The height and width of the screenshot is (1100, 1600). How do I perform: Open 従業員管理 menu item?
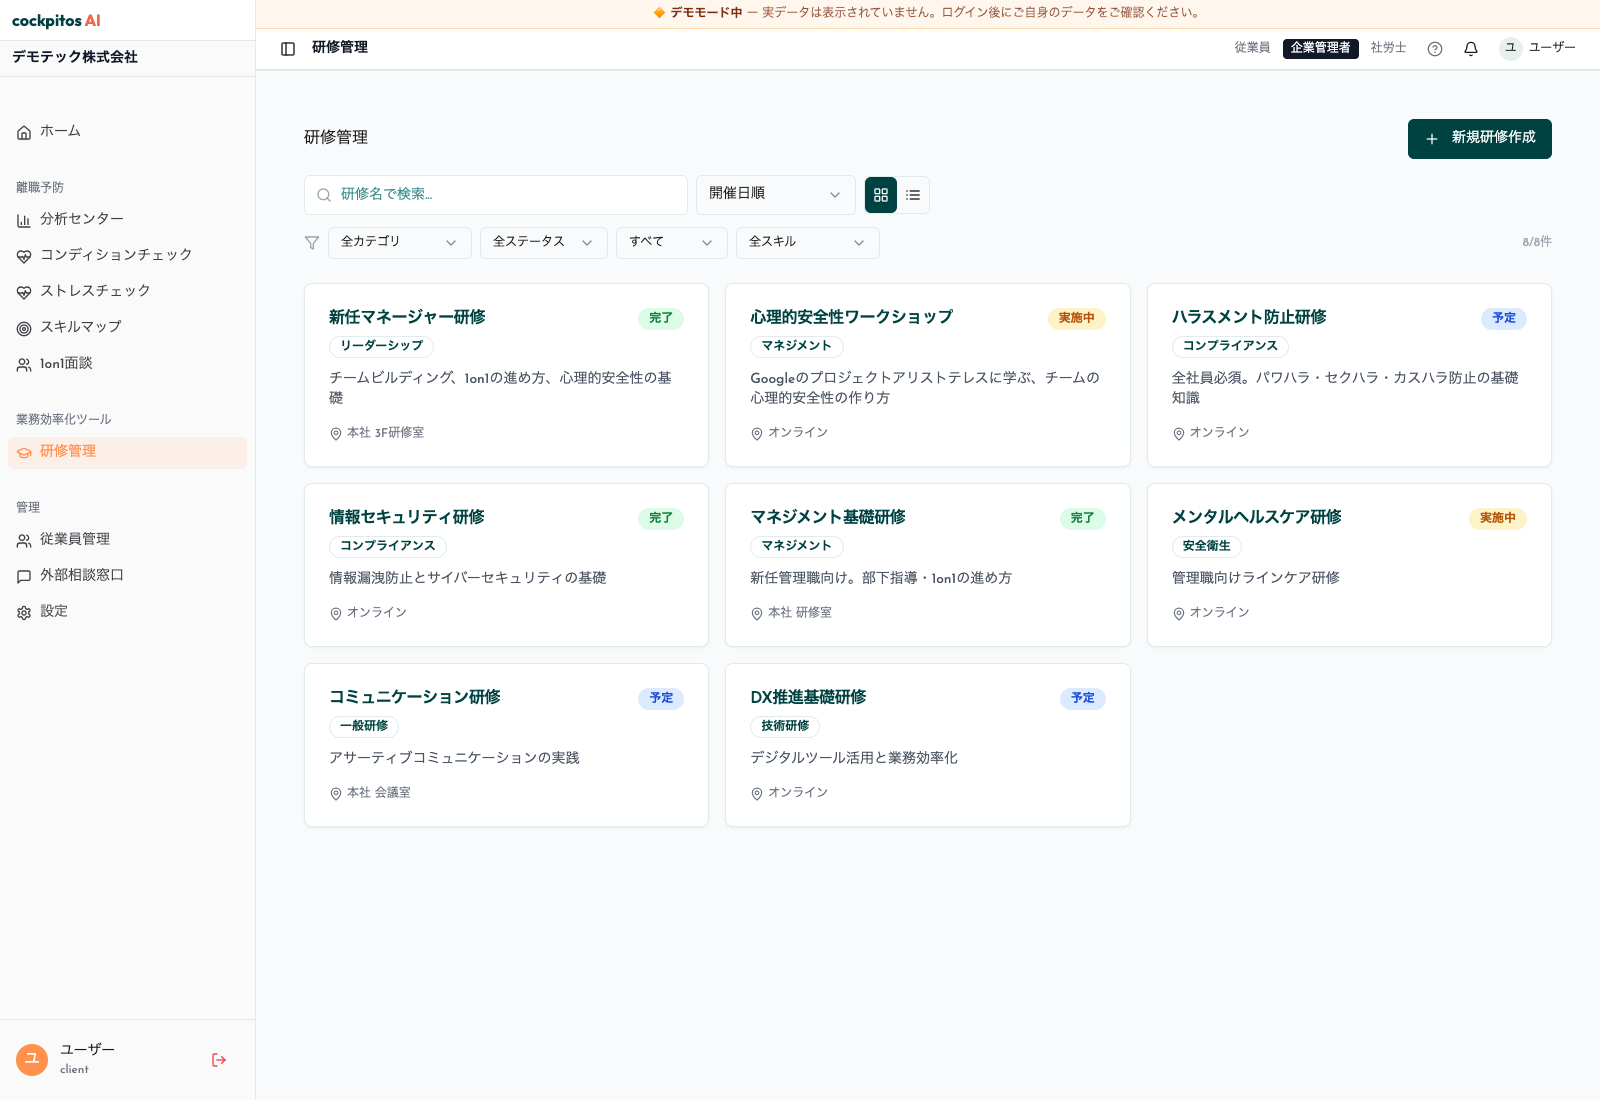pyautogui.click(x=127, y=540)
